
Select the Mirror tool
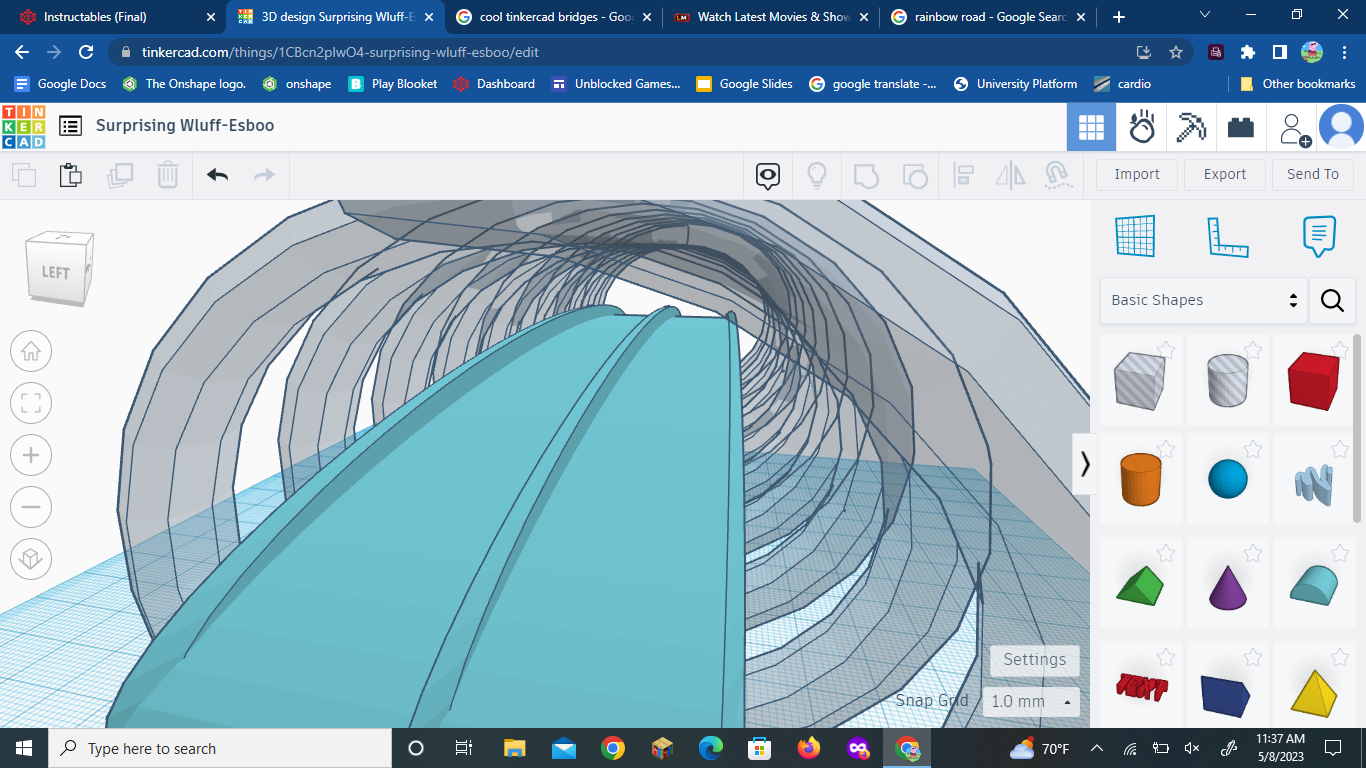[x=1010, y=174]
